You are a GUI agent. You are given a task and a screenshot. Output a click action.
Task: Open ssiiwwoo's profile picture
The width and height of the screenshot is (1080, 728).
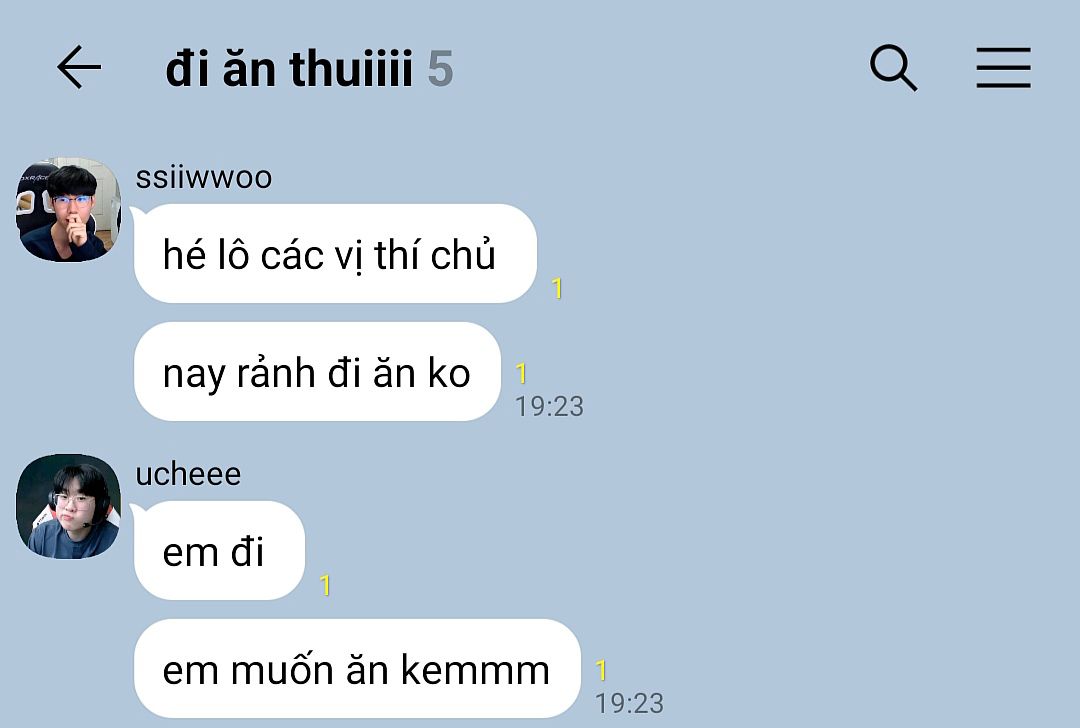pos(68,209)
